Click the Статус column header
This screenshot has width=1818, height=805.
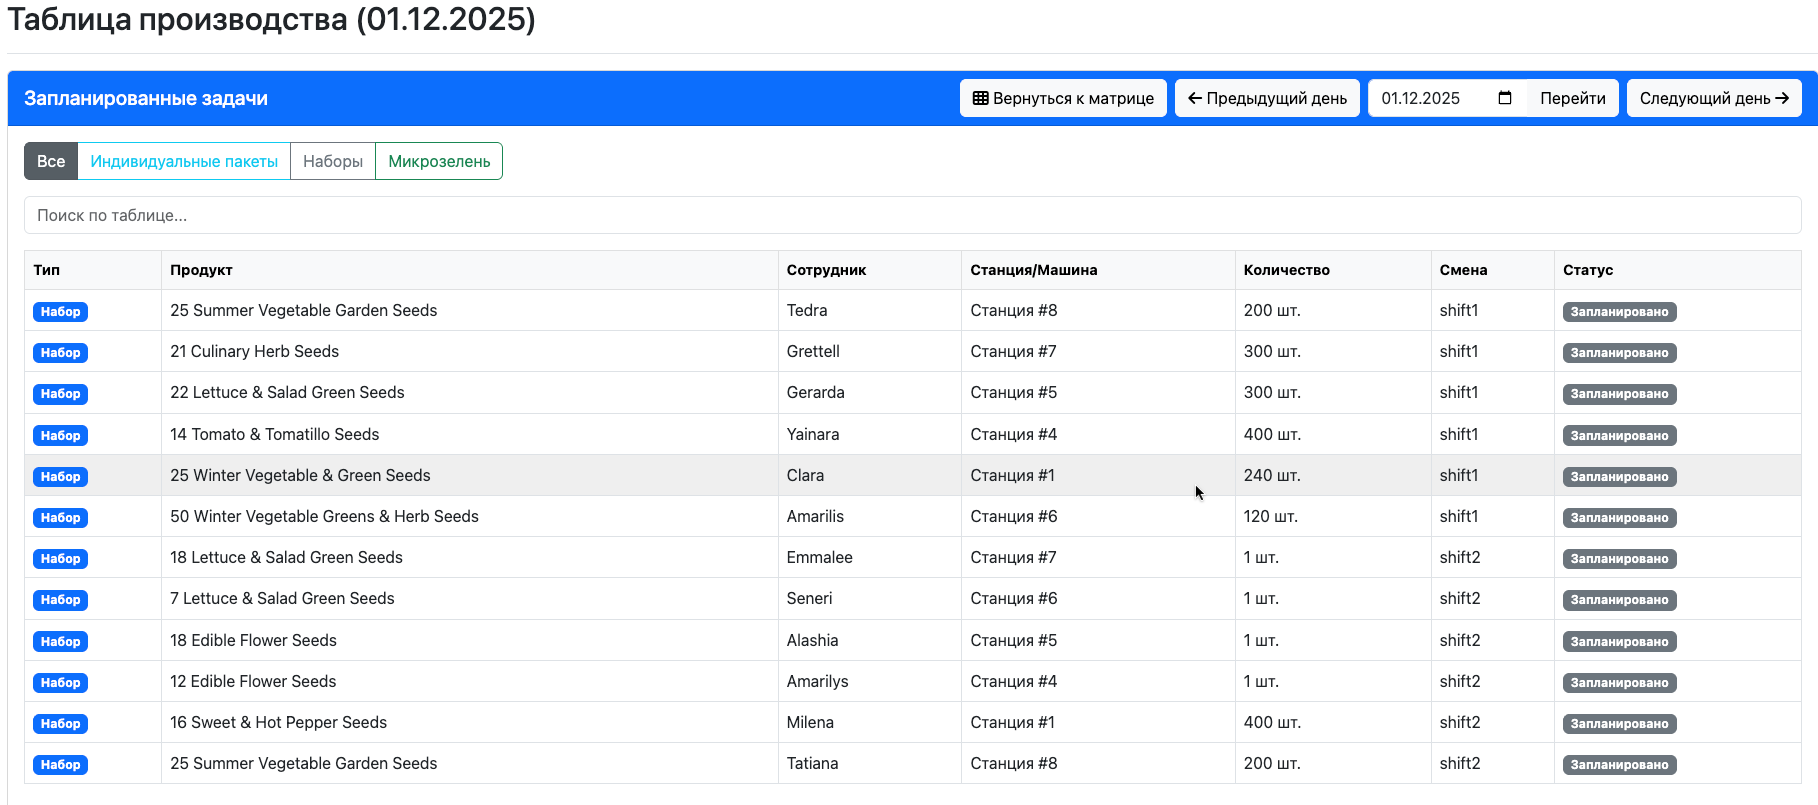1588,270
